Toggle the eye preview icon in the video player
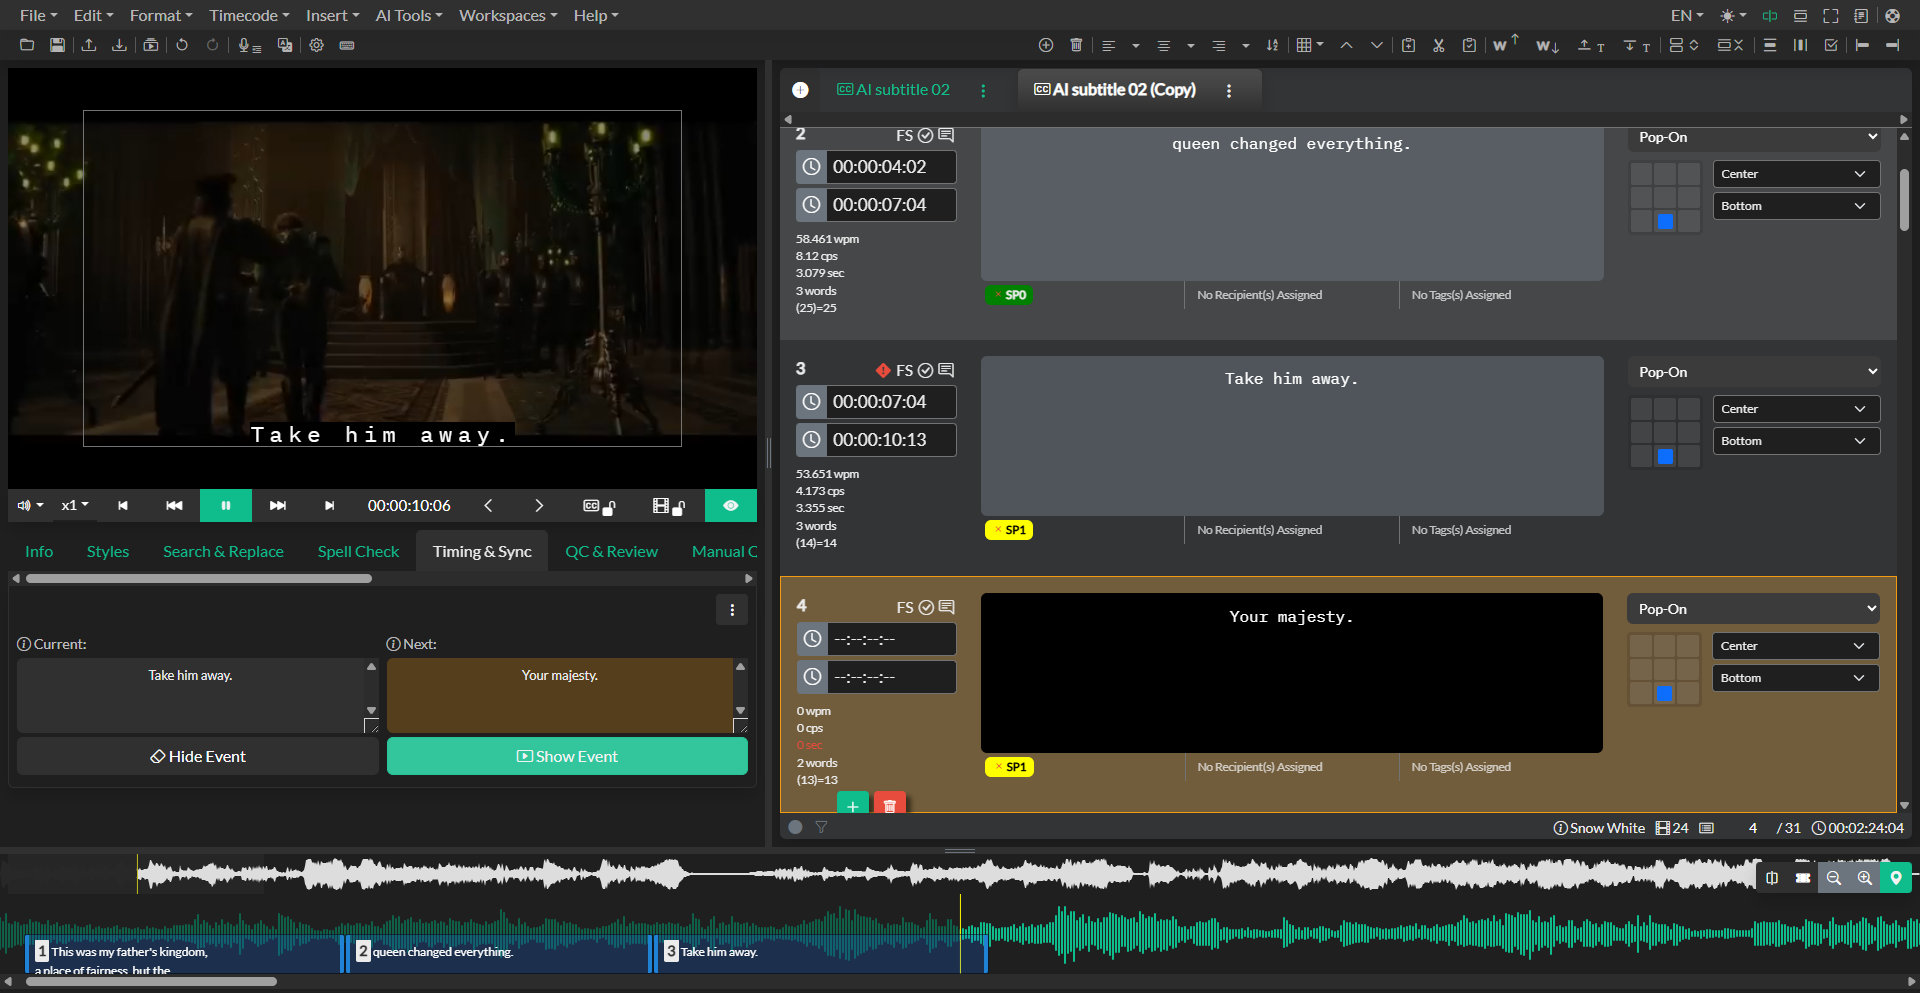The width and height of the screenshot is (1920, 993). 731,505
